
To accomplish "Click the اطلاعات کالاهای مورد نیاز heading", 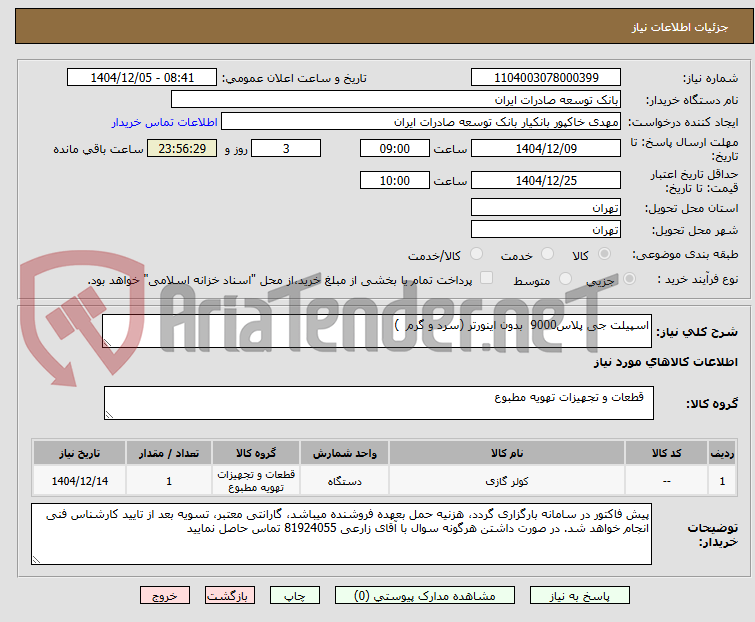I will (x=665, y=362).
